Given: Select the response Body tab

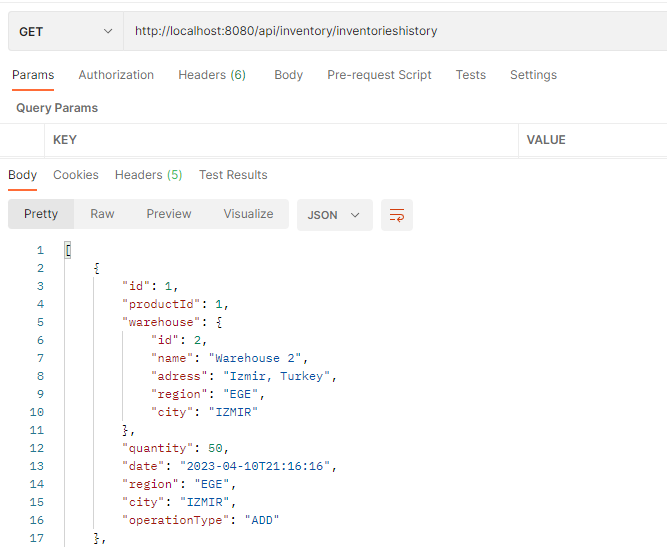Looking at the screenshot, I should tap(23, 175).
